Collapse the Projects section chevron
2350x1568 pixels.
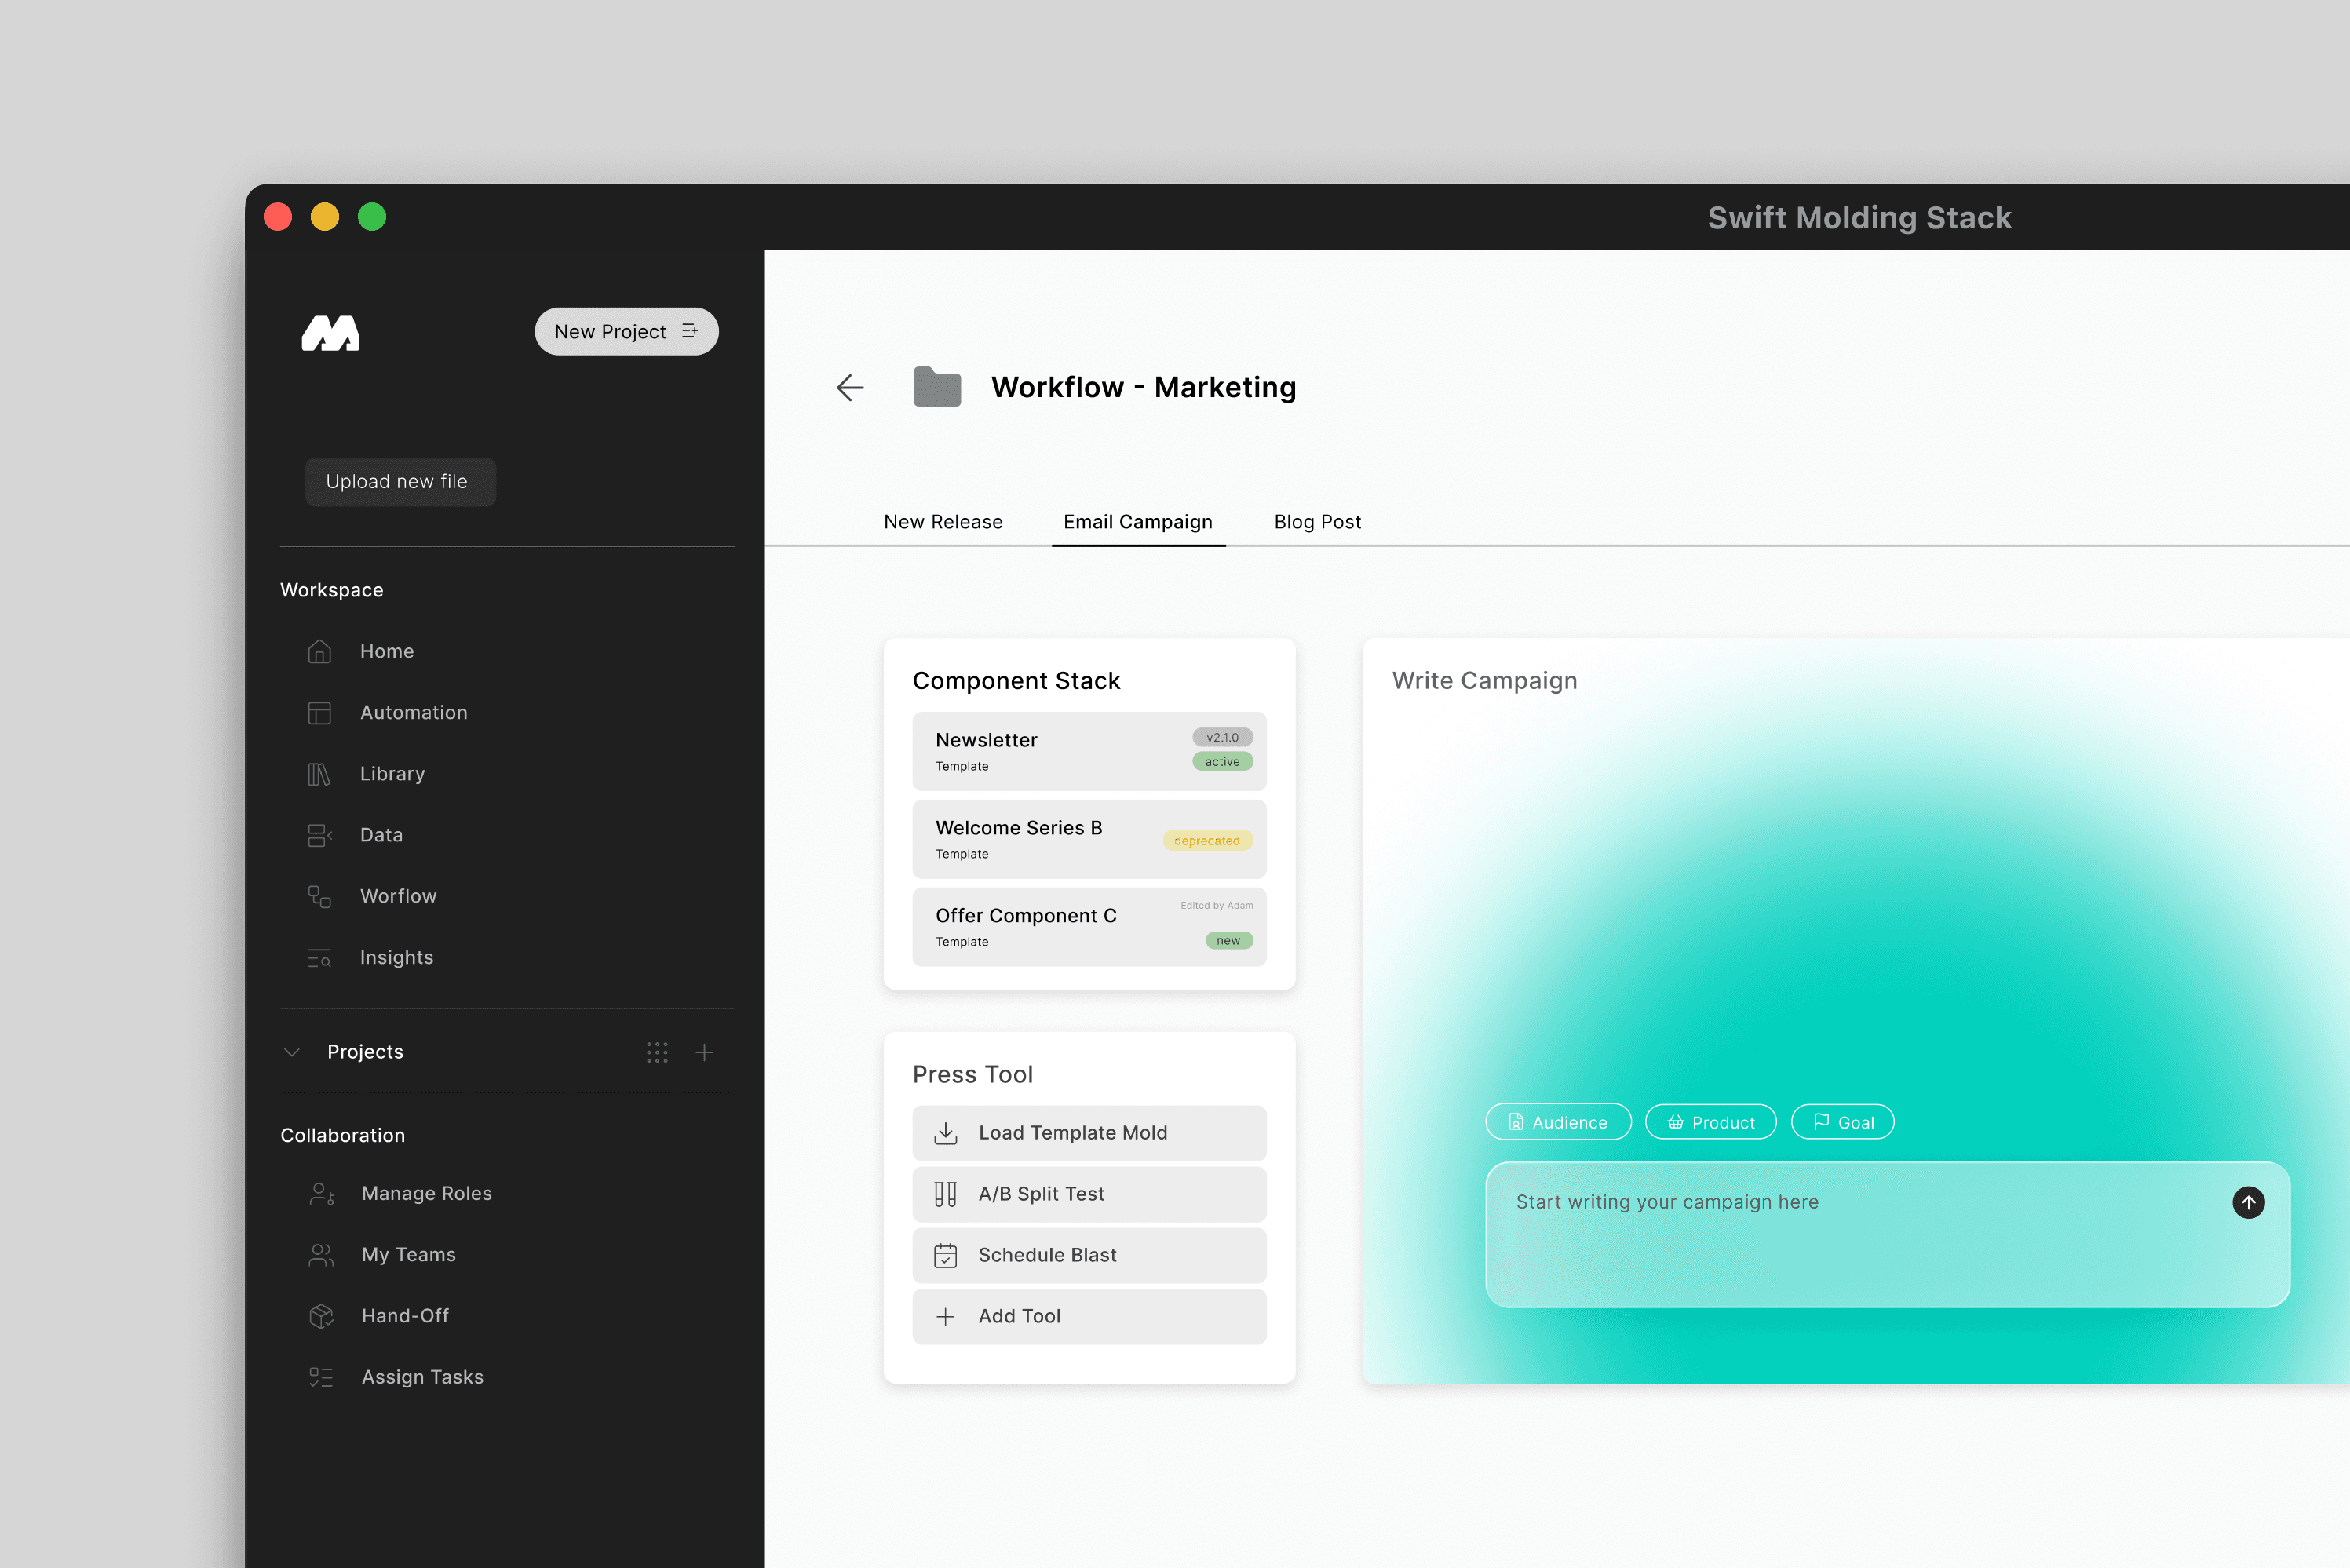pos(292,1052)
